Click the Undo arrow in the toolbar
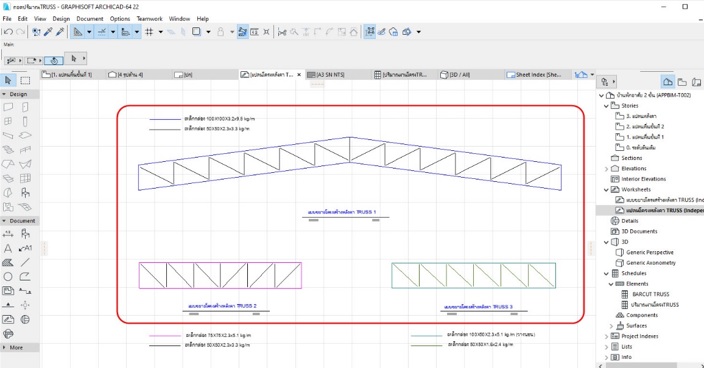The height and width of the screenshot is (368, 704). (x=8, y=32)
